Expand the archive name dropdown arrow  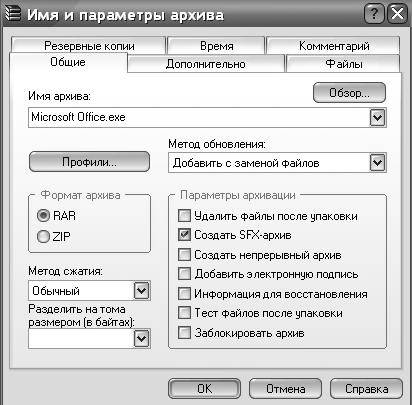[377, 117]
